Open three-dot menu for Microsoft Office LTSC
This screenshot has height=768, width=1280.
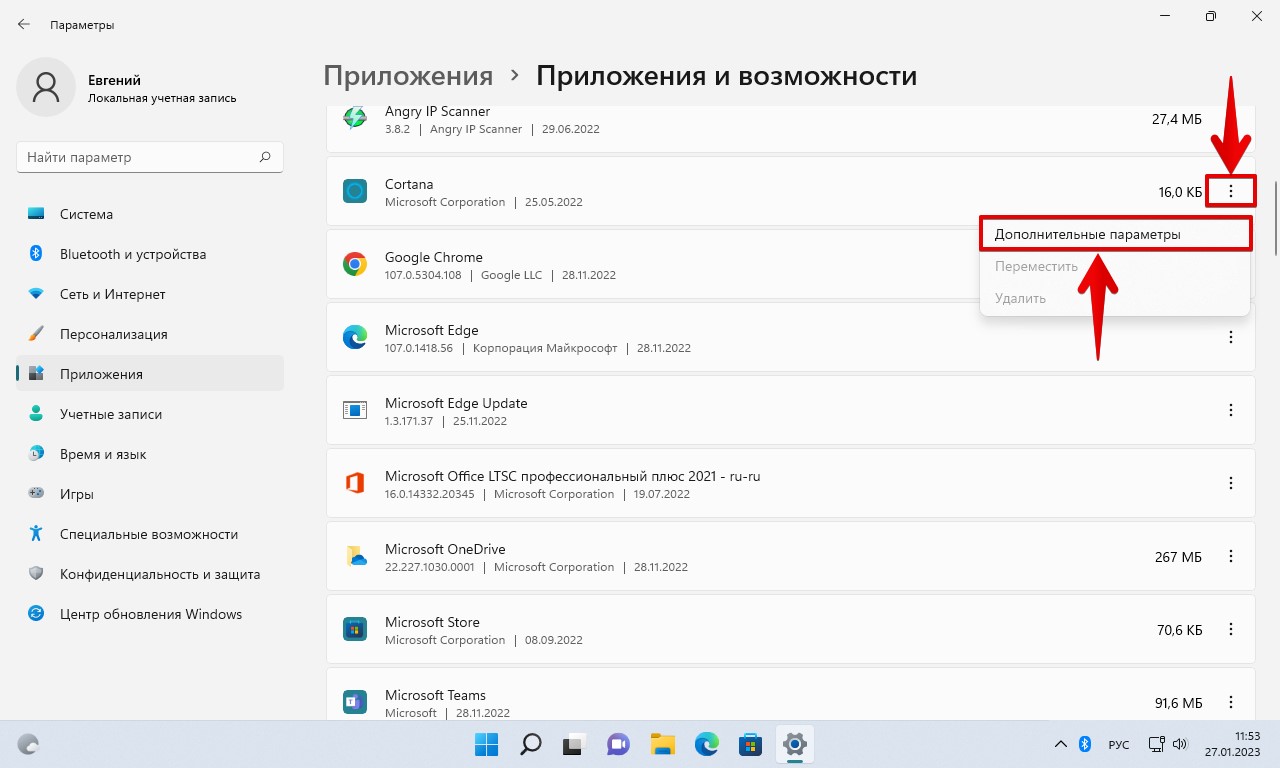tap(1231, 483)
